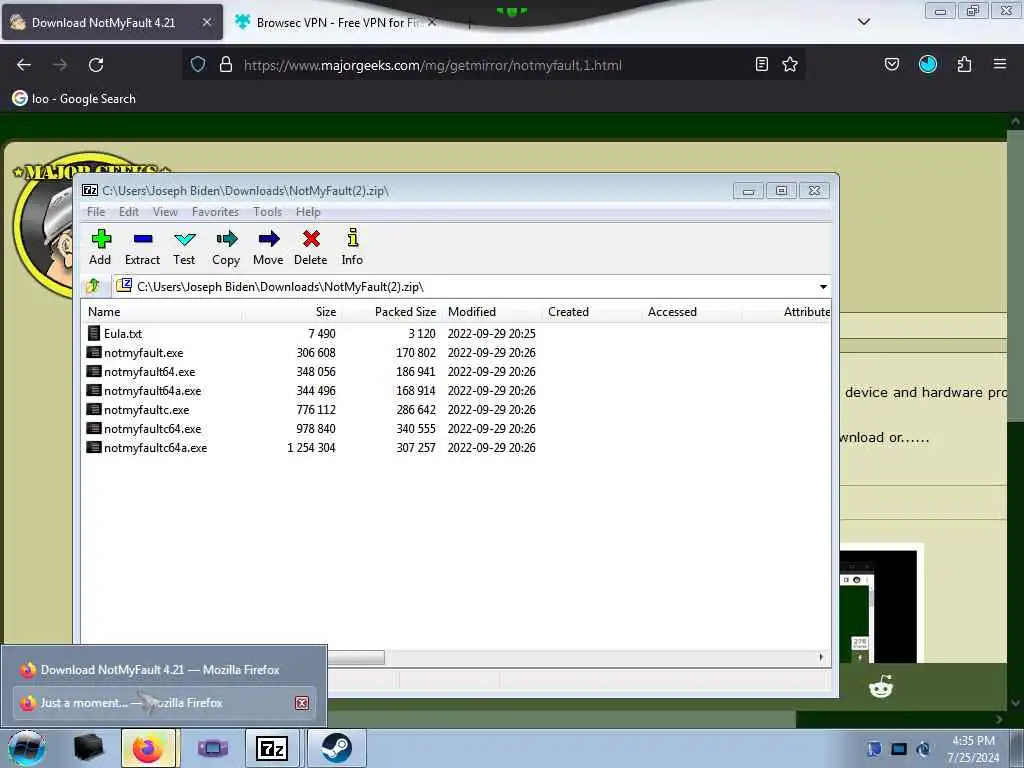The width and height of the screenshot is (1024, 768).
Task: Click the Add button in 7-Zip toolbar
Action: point(100,247)
